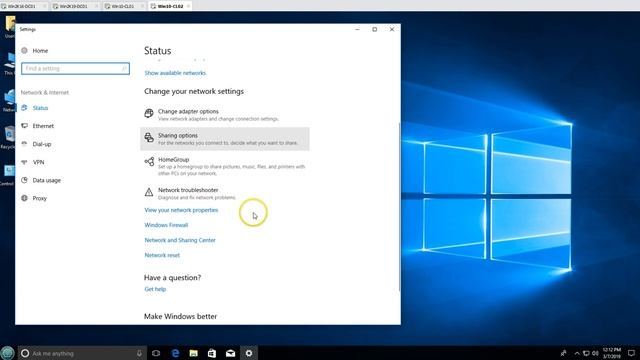Click the Settings window vertical scrollbar
This screenshot has height=360, width=640.
[399, 206]
